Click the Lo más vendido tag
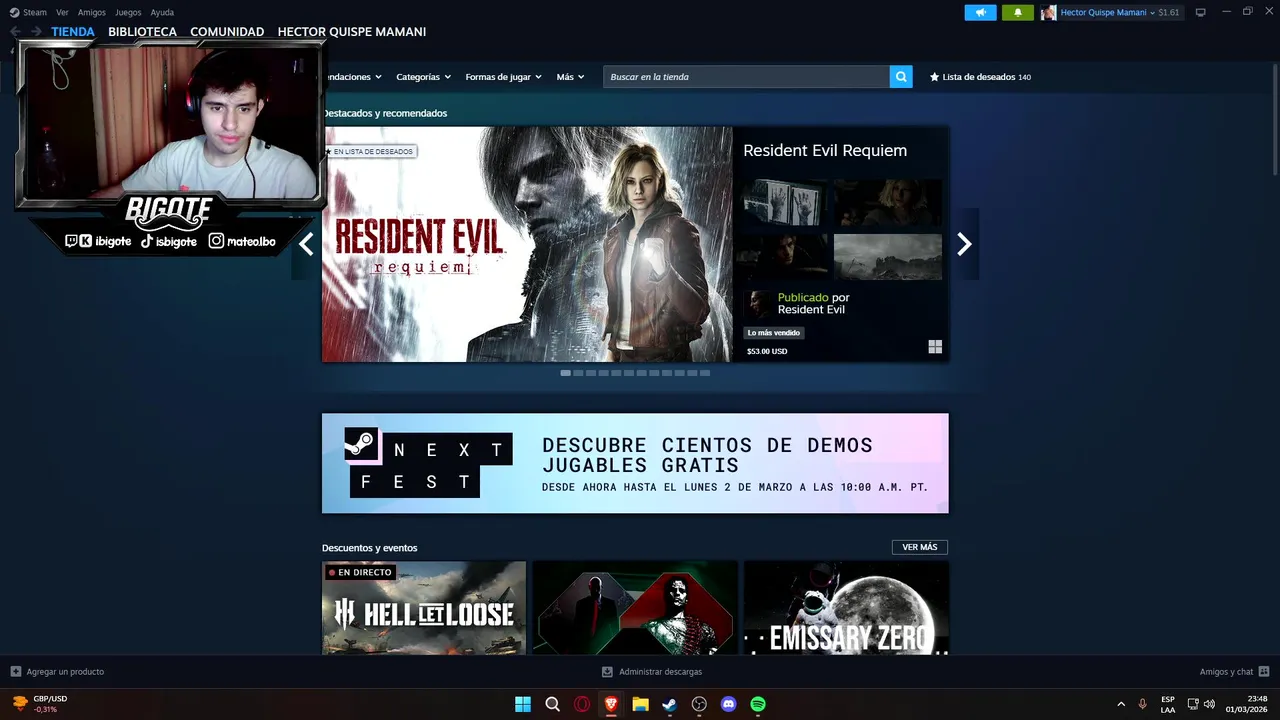 point(774,333)
